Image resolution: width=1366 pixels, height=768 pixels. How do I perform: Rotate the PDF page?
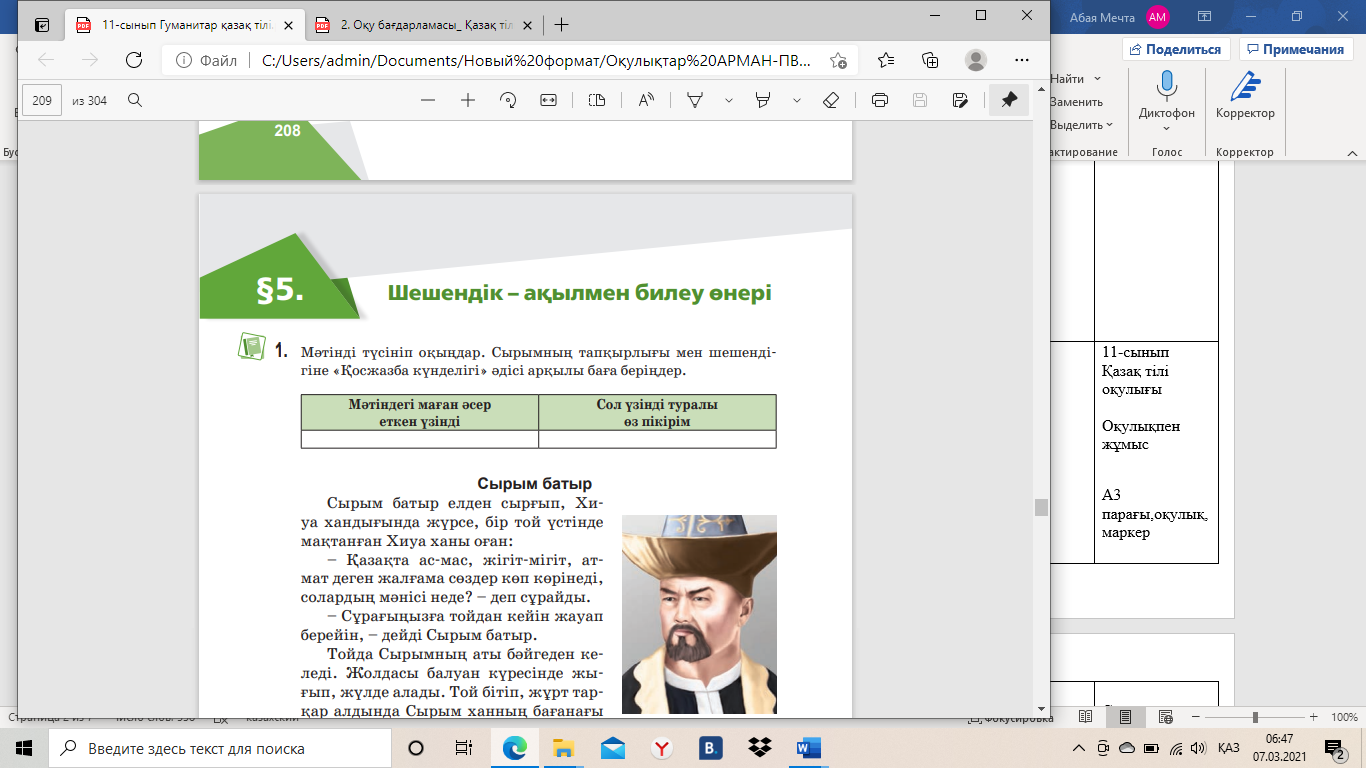tap(508, 100)
